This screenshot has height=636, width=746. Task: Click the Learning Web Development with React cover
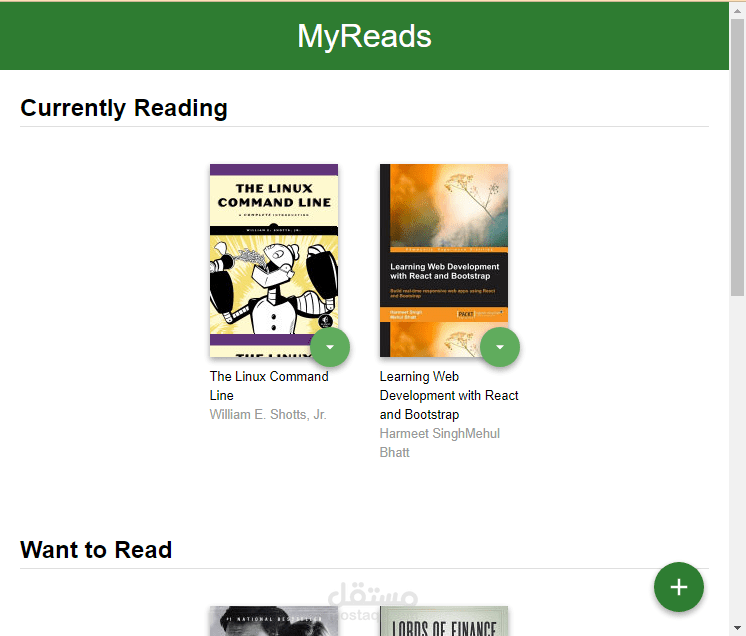click(443, 260)
